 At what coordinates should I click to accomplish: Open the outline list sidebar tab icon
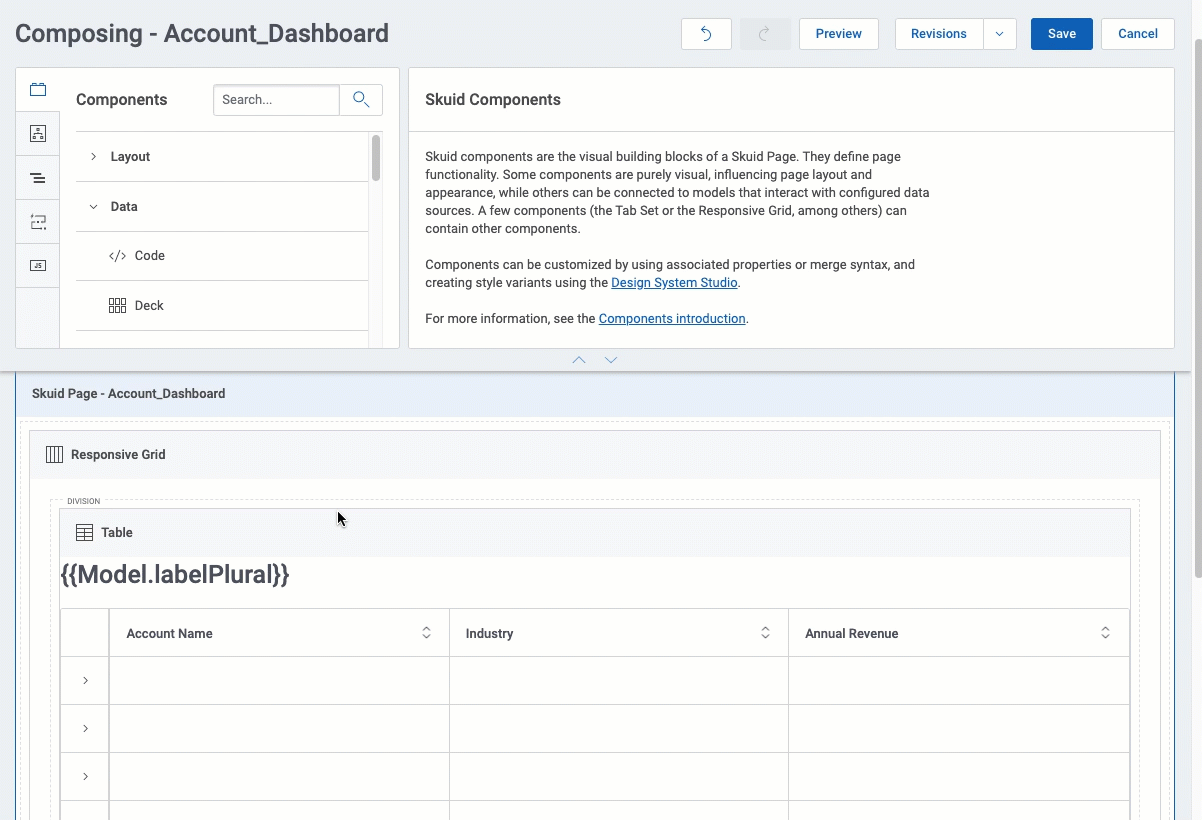tap(38, 178)
